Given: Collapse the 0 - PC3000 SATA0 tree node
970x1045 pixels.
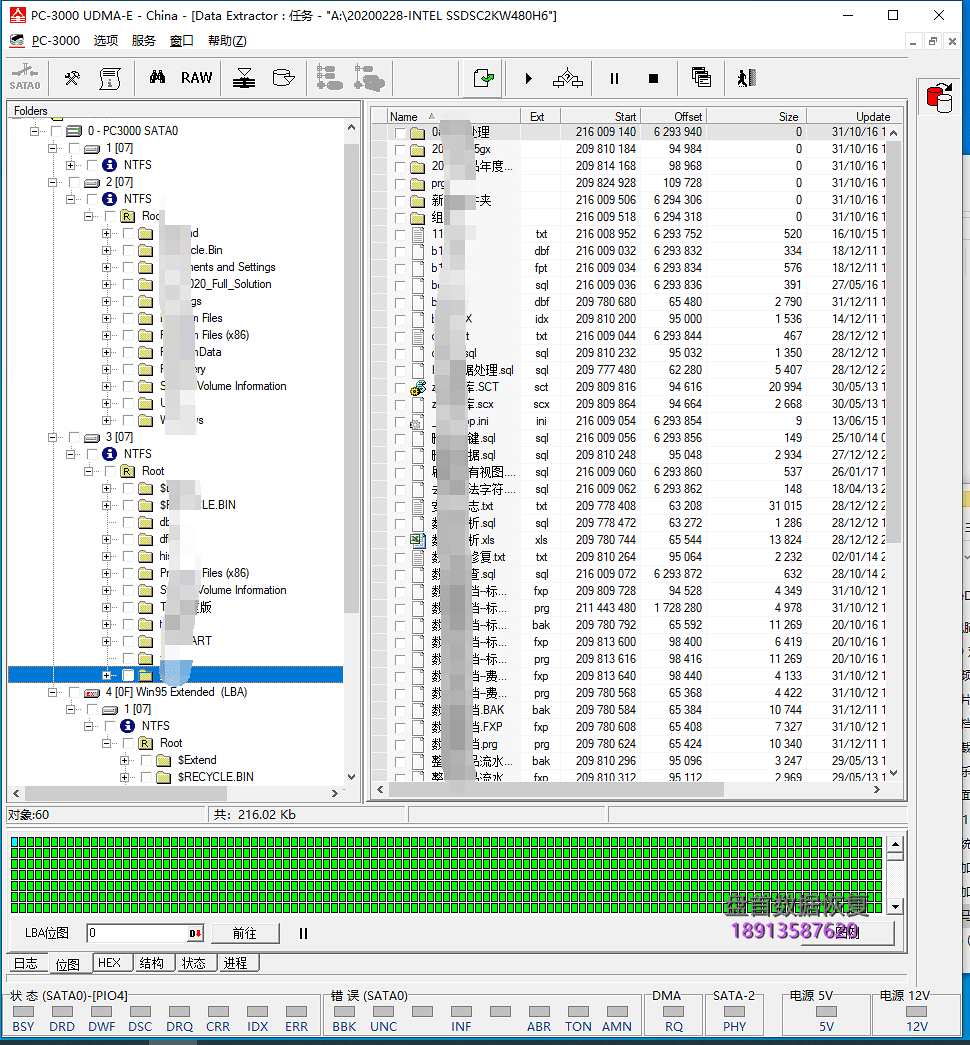Looking at the screenshot, I should (34, 131).
